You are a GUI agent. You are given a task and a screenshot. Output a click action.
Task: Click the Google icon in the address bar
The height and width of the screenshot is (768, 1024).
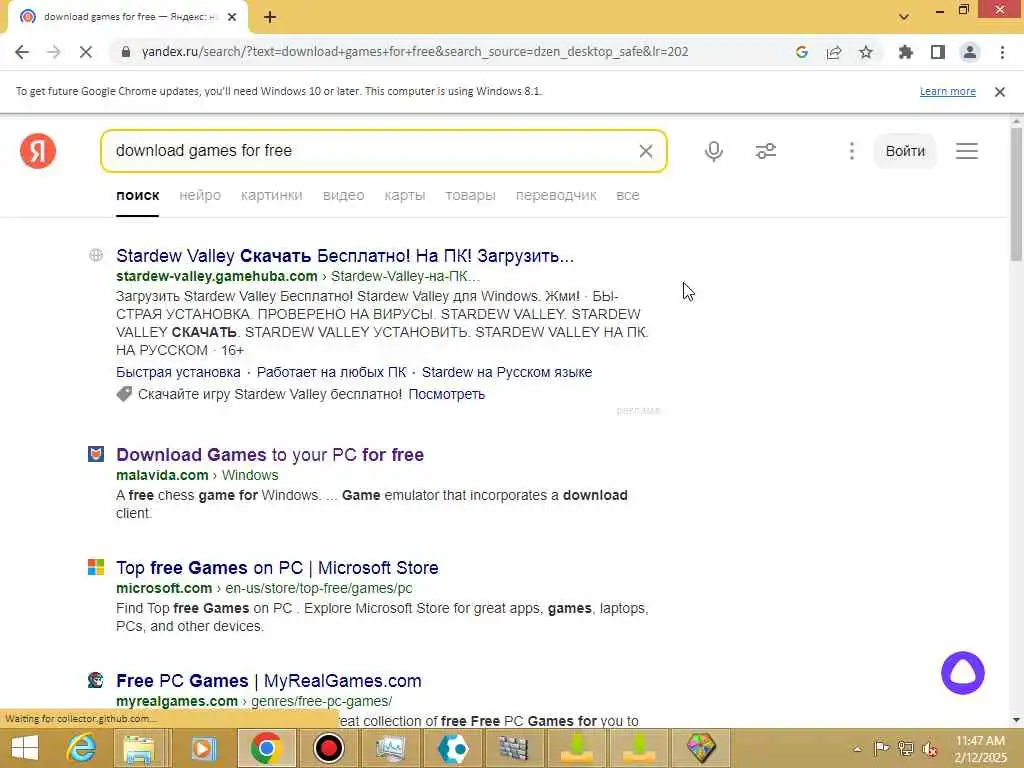point(801,52)
